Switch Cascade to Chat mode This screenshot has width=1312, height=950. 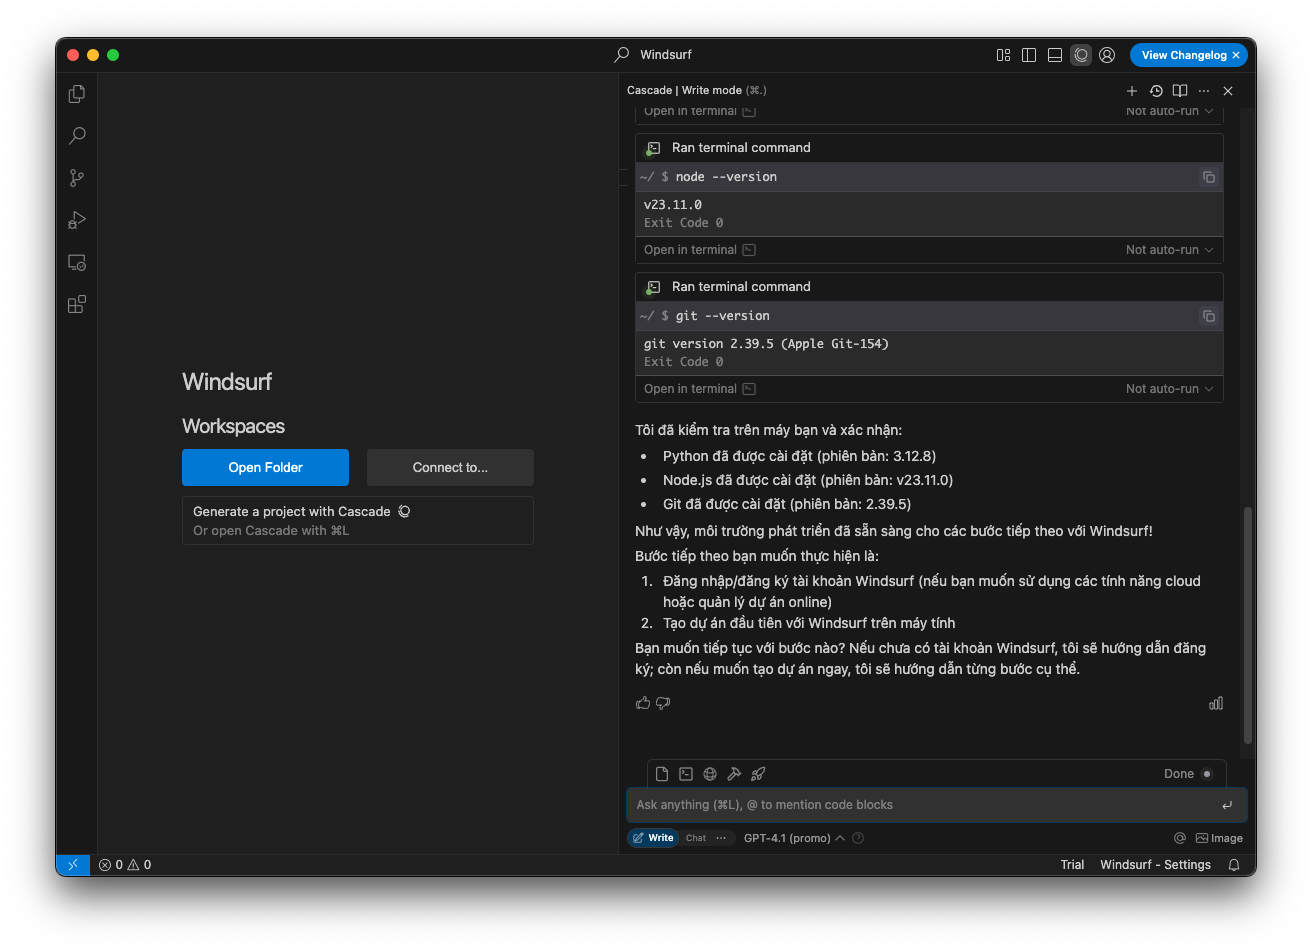(696, 838)
